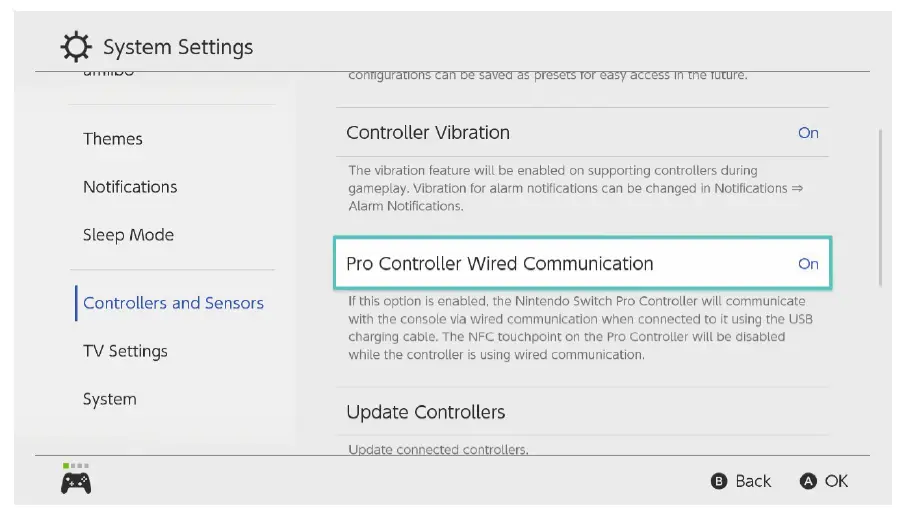Open the Themes settings section

113,139
